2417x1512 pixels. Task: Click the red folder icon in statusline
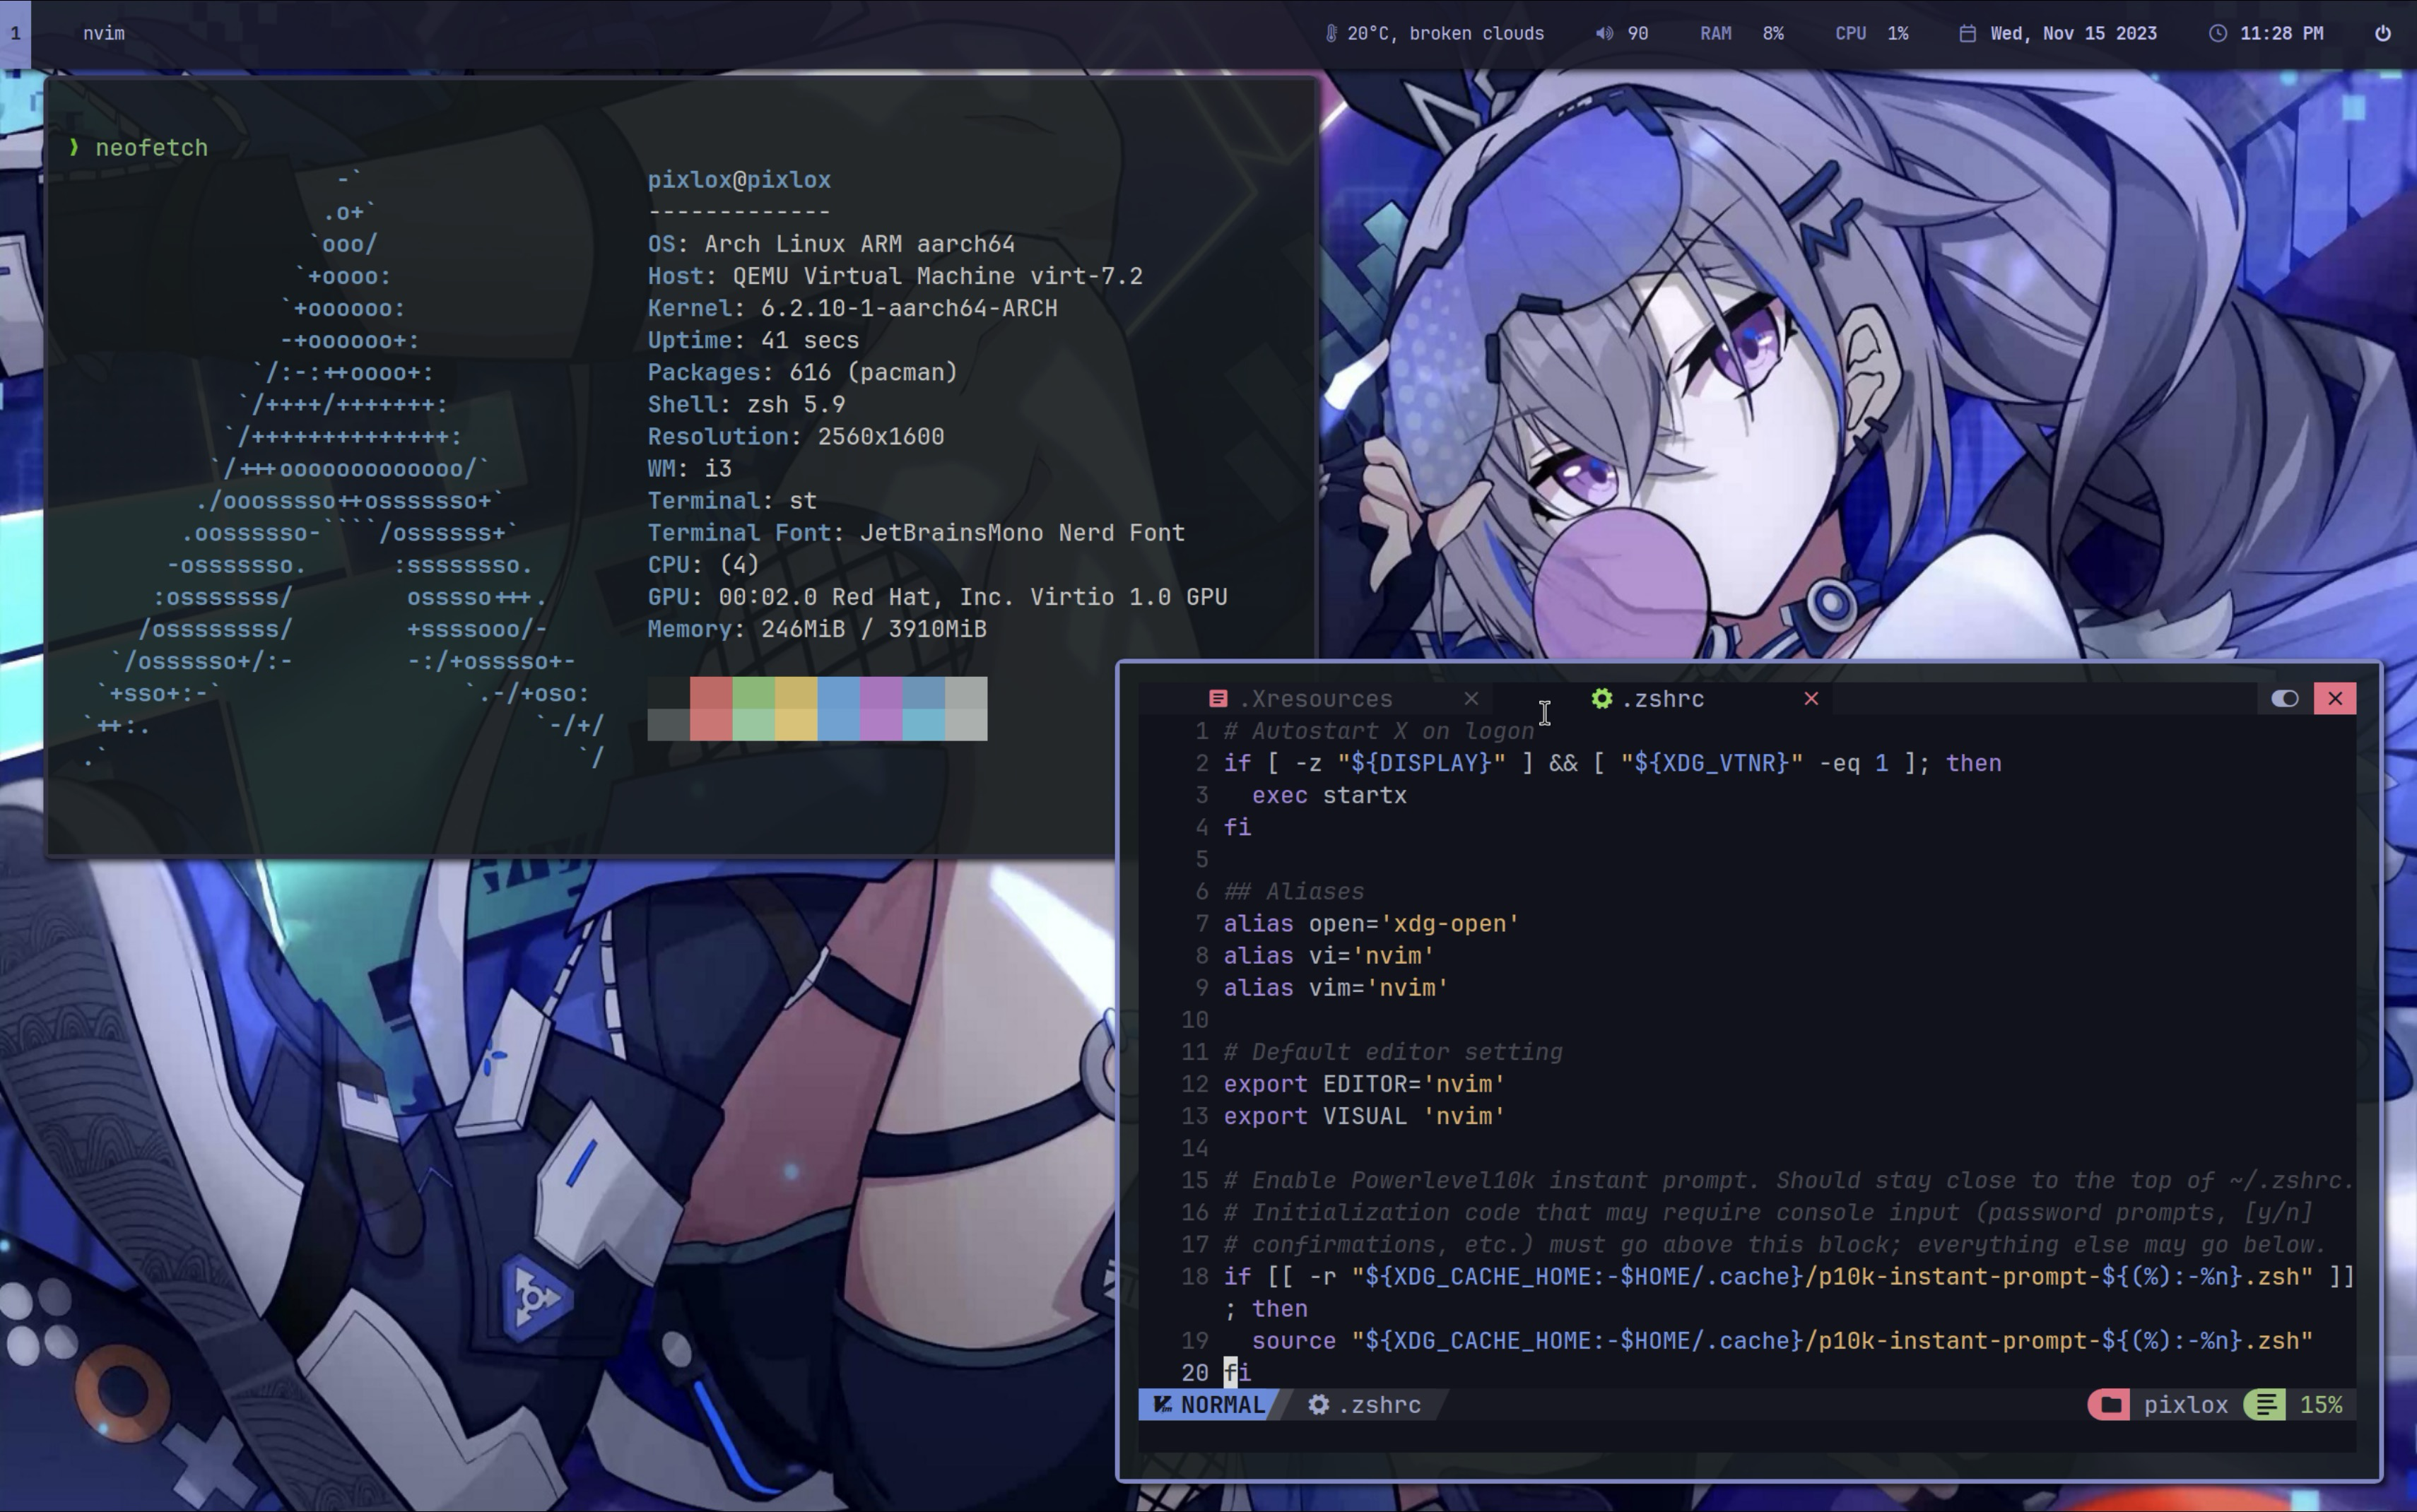pyautogui.click(x=2110, y=1405)
